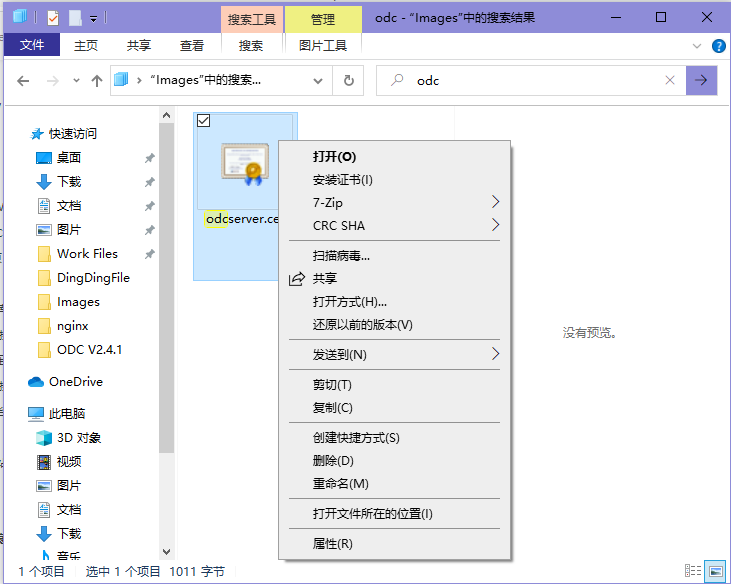Image resolution: width=731 pixels, height=584 pixels.
Task: Select the odcserver.cer certificate thumbnail
Action: (245, 165)
